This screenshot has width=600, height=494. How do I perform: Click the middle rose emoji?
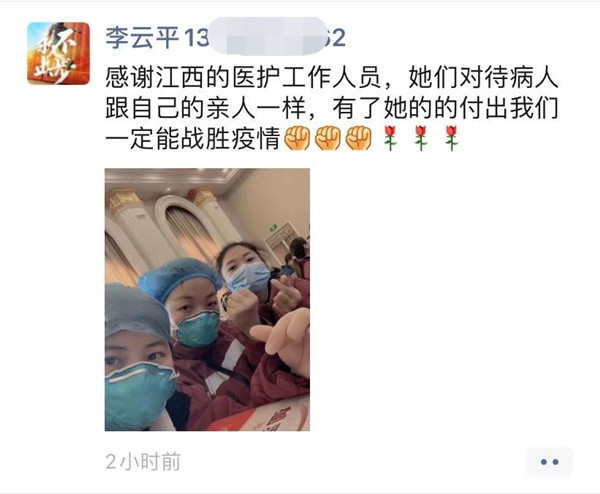click(x=421, y=138)
